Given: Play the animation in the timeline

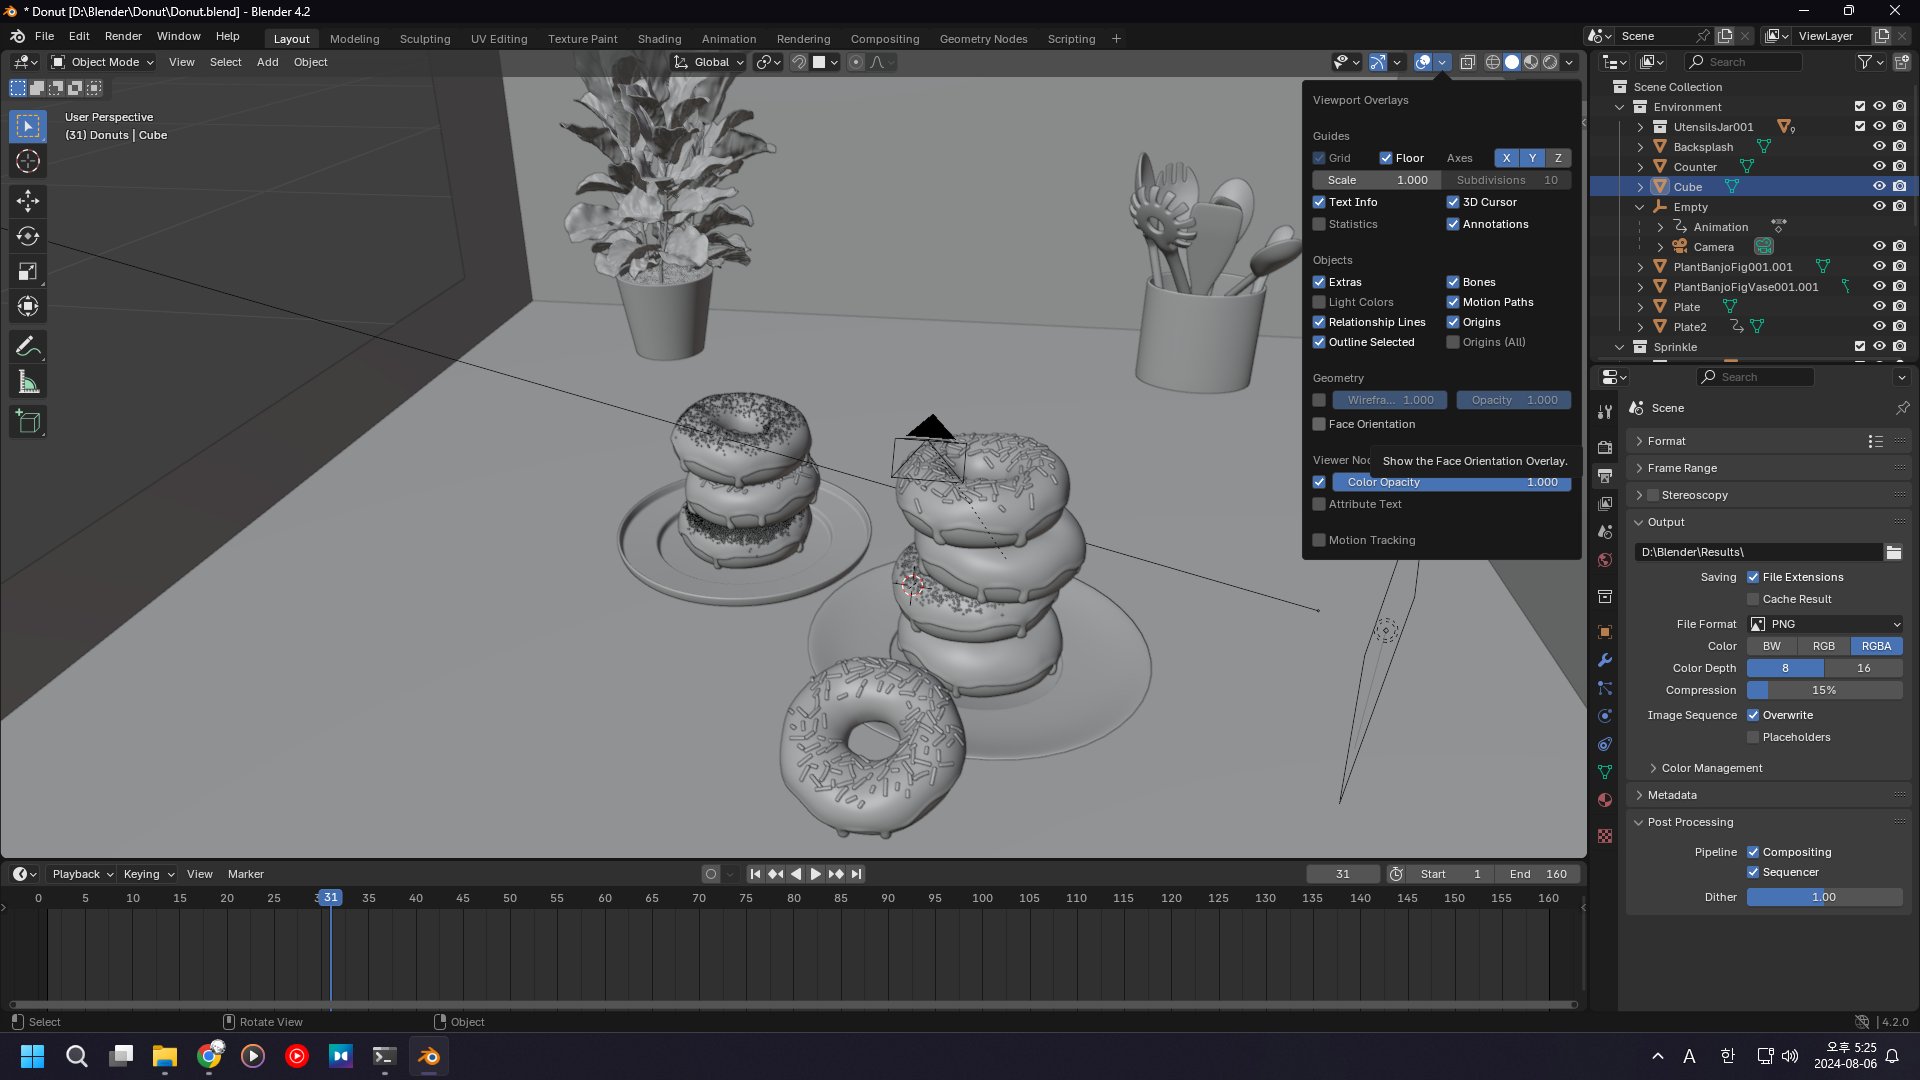Looking at the screenshot, I should (815, 874).
